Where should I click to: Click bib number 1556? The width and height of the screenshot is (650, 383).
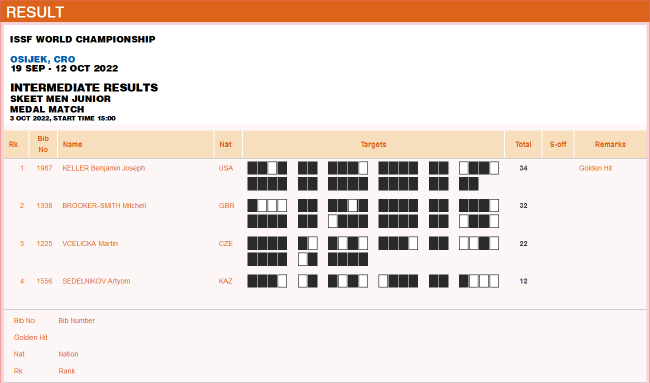44,281
